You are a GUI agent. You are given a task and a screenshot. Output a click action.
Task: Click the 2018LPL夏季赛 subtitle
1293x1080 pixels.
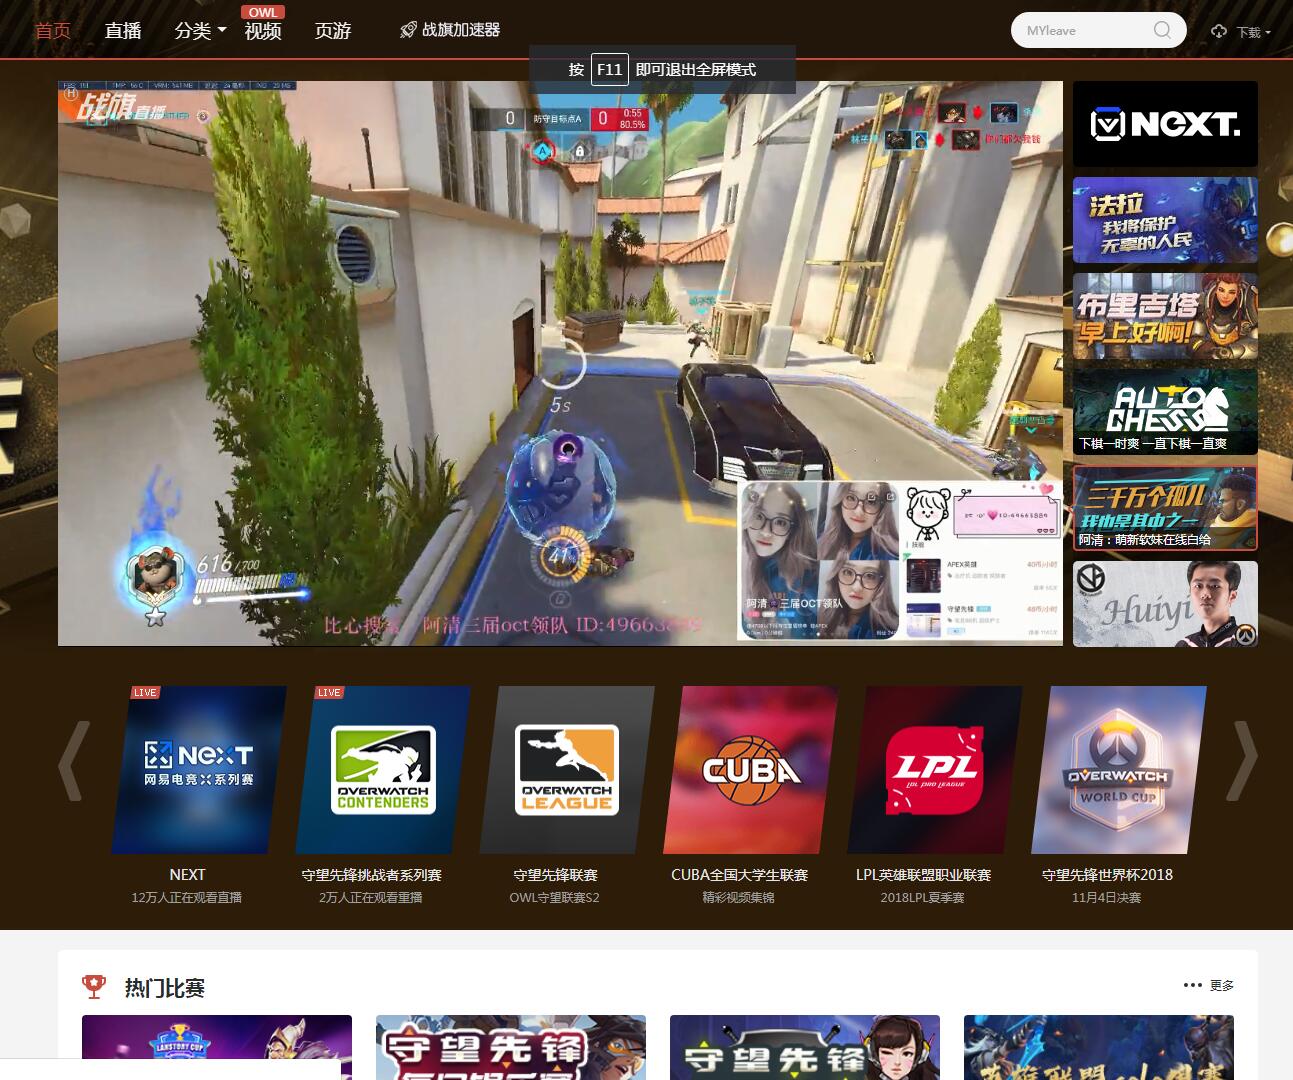923,898
